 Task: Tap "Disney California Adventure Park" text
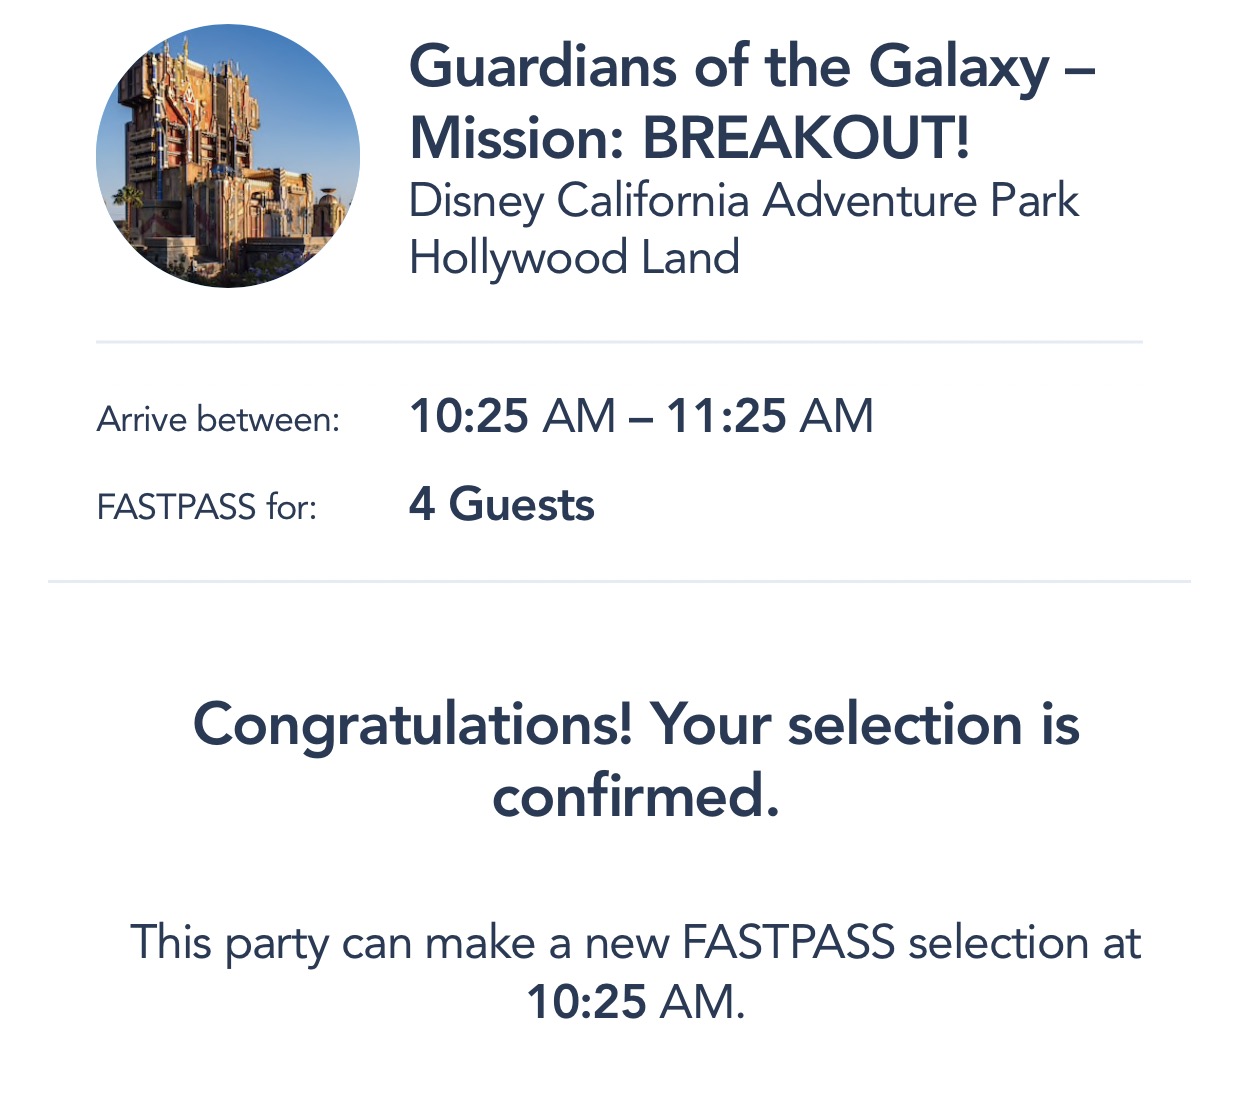[x=744, y=201]
